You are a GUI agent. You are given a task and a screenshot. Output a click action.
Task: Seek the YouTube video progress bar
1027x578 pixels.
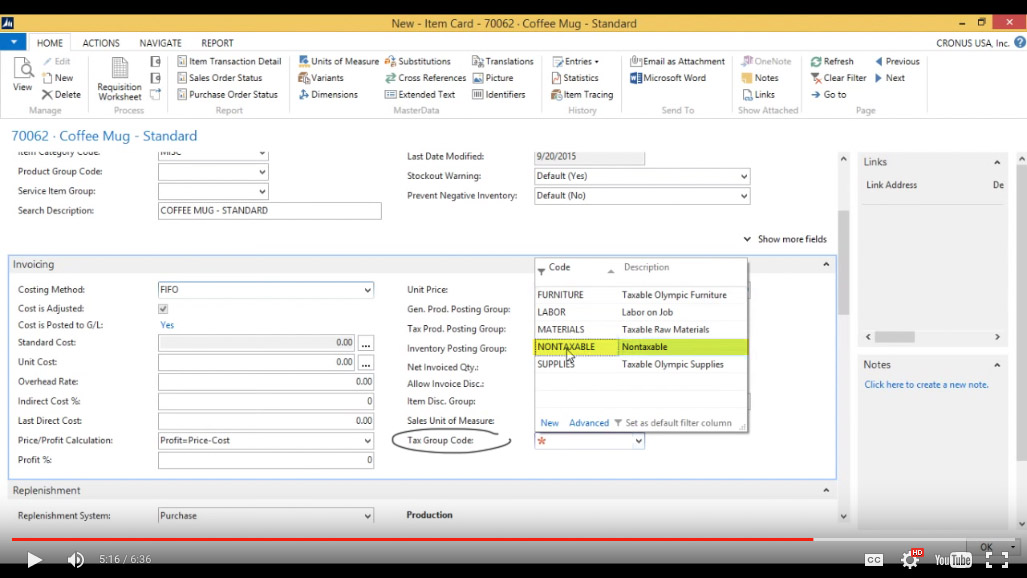514,539
